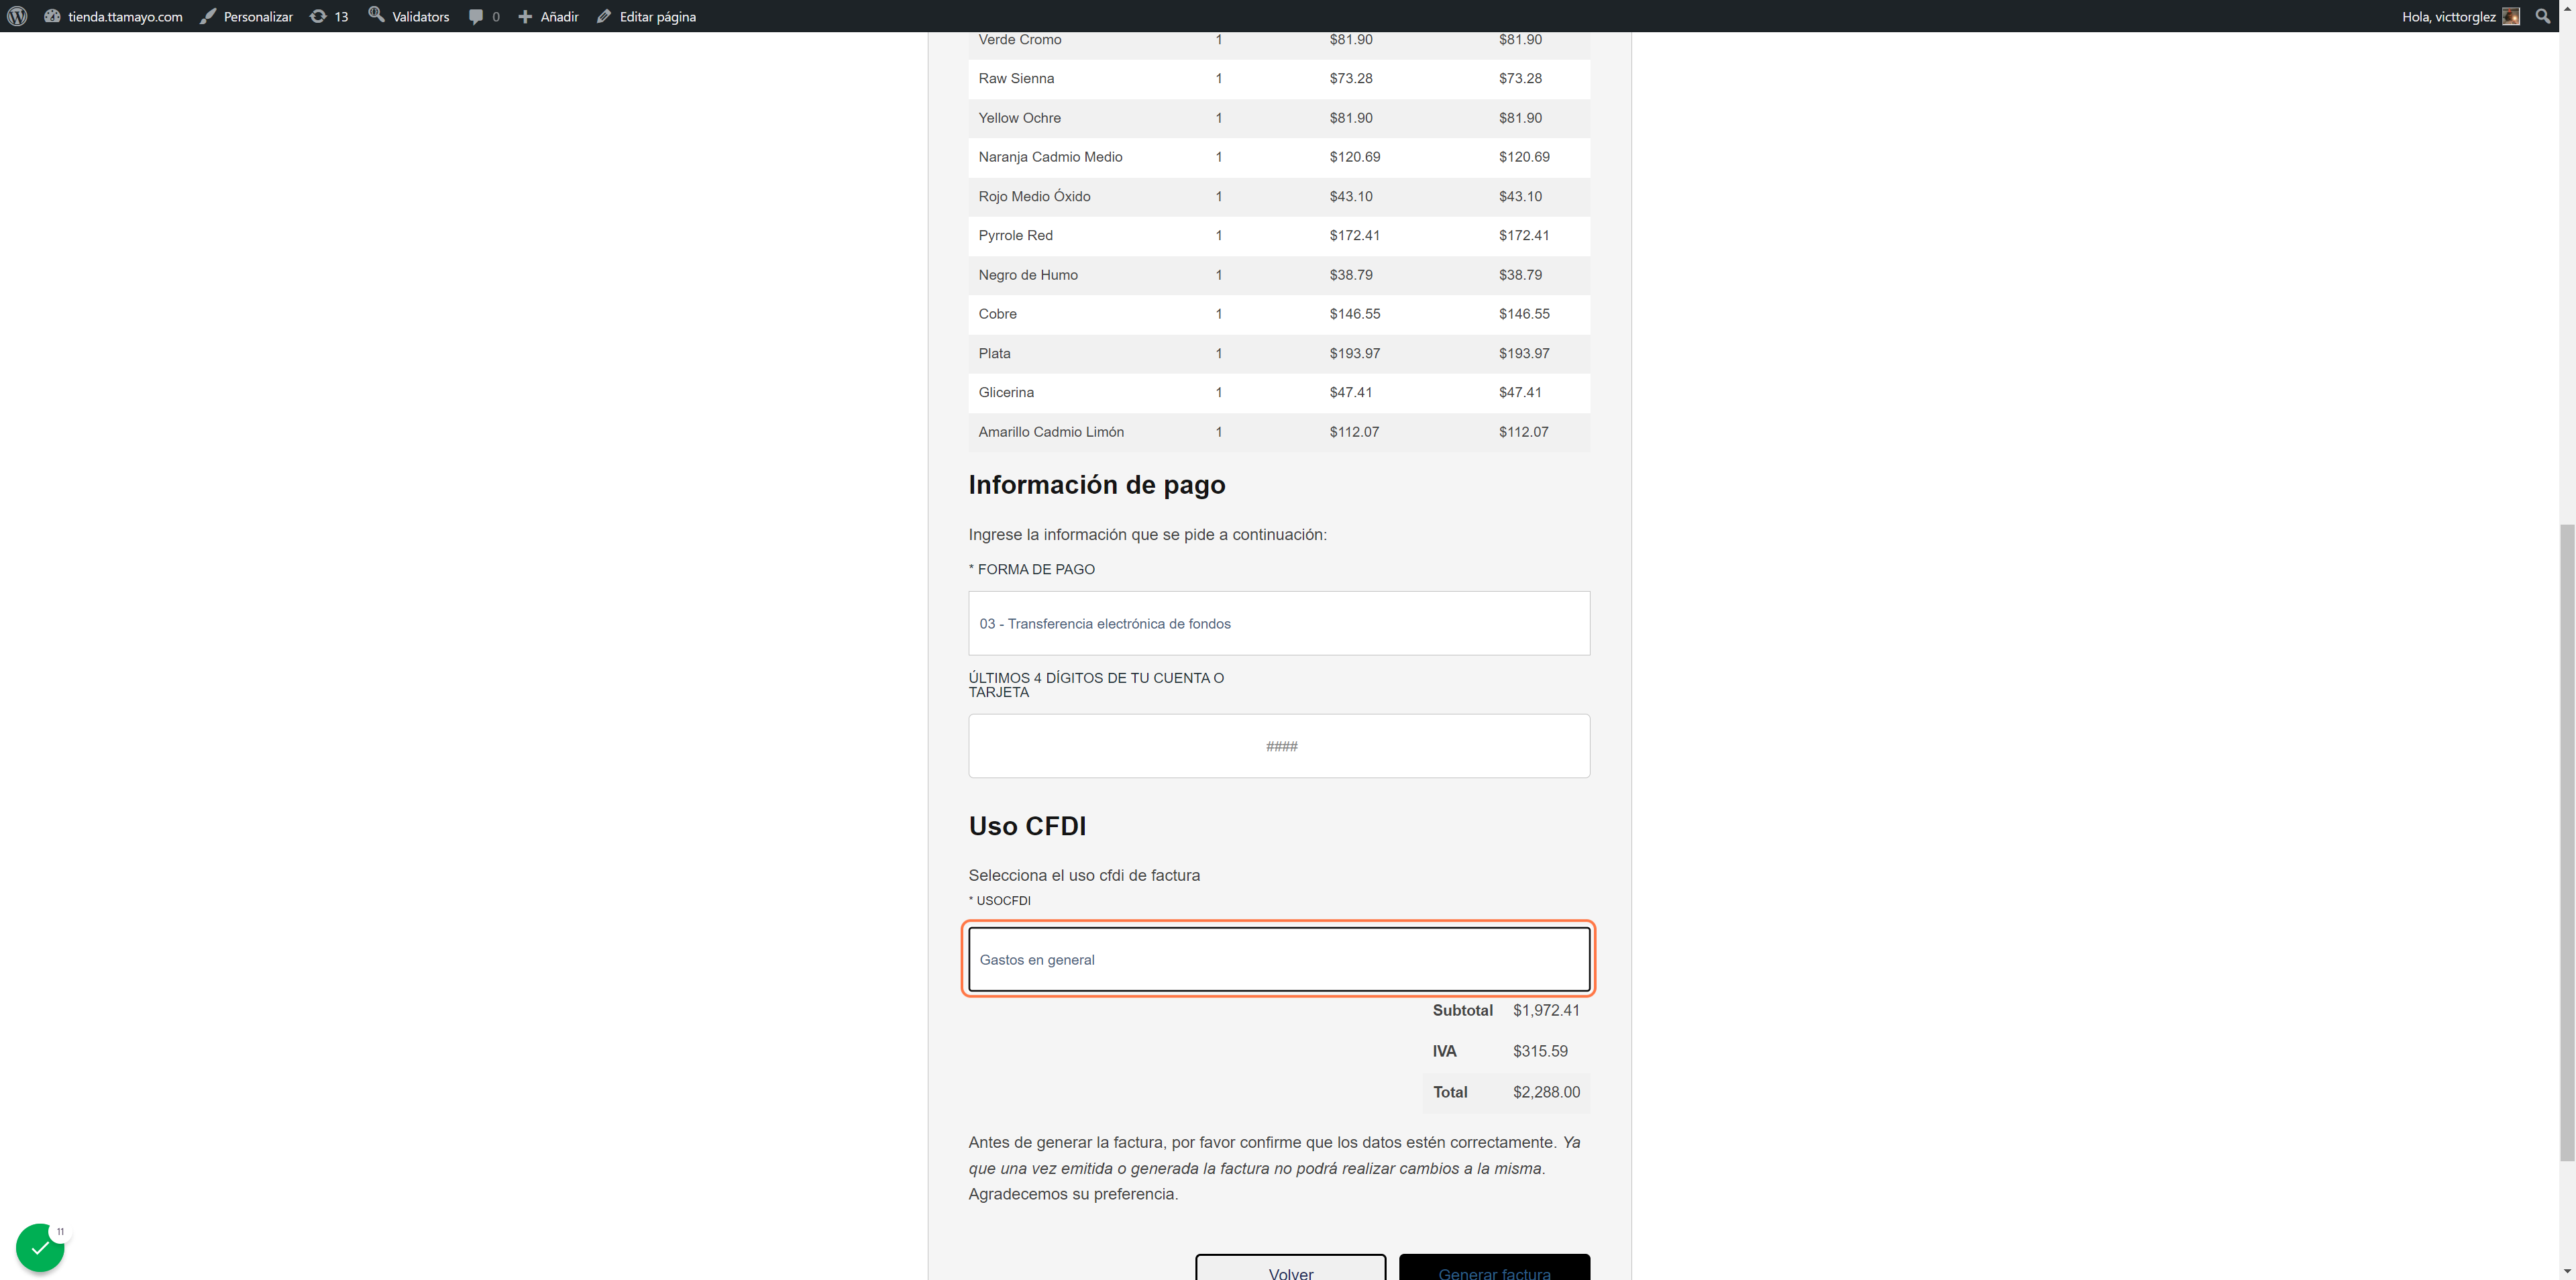Open the admin bar search icon
Image resolution: width=2576 pixels, height=1280 pixels.
click(2543, 16)
